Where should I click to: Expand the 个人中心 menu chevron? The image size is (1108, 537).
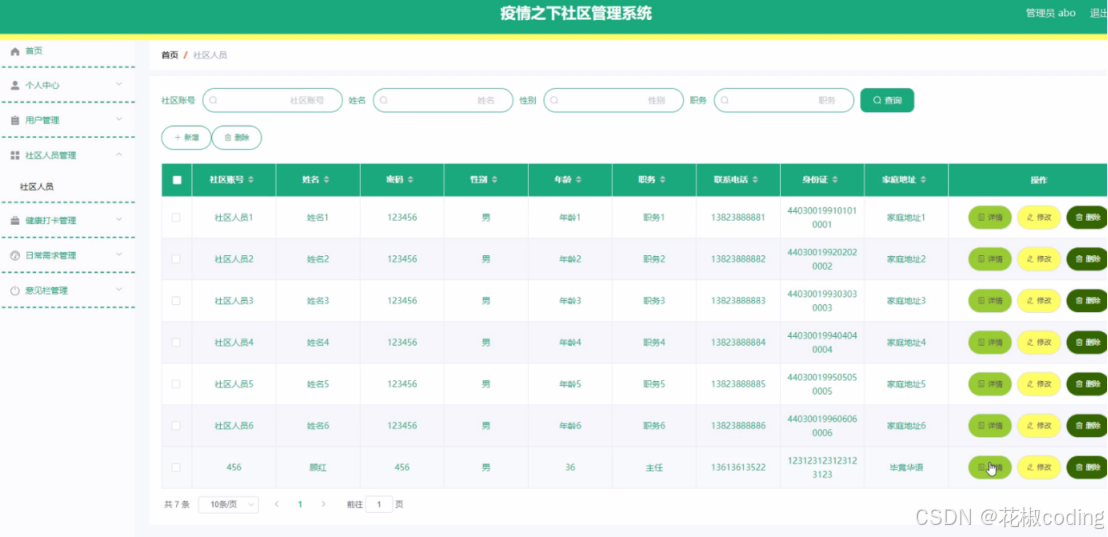119,84
